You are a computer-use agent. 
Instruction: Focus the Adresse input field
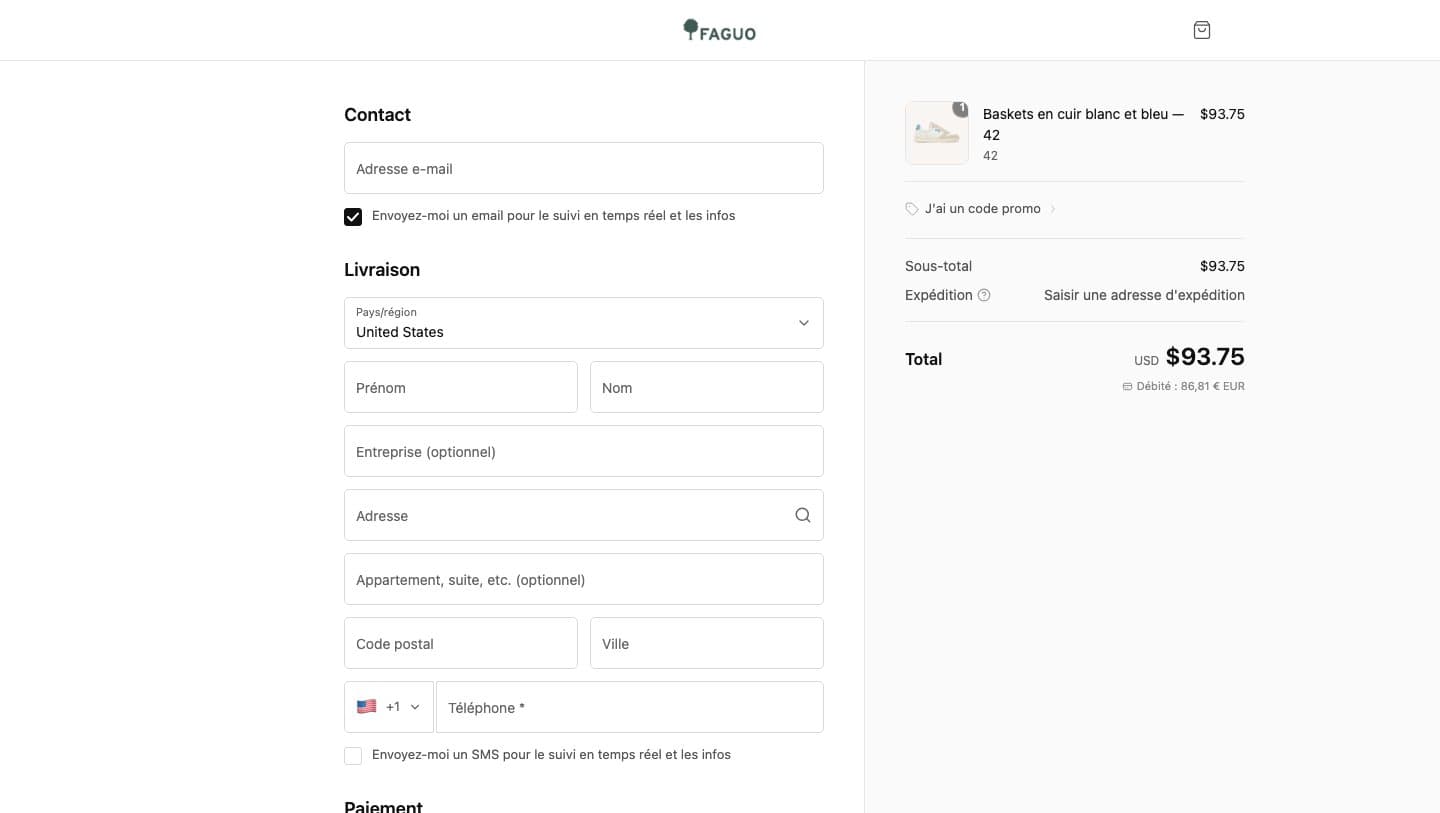tap(584, 515)
